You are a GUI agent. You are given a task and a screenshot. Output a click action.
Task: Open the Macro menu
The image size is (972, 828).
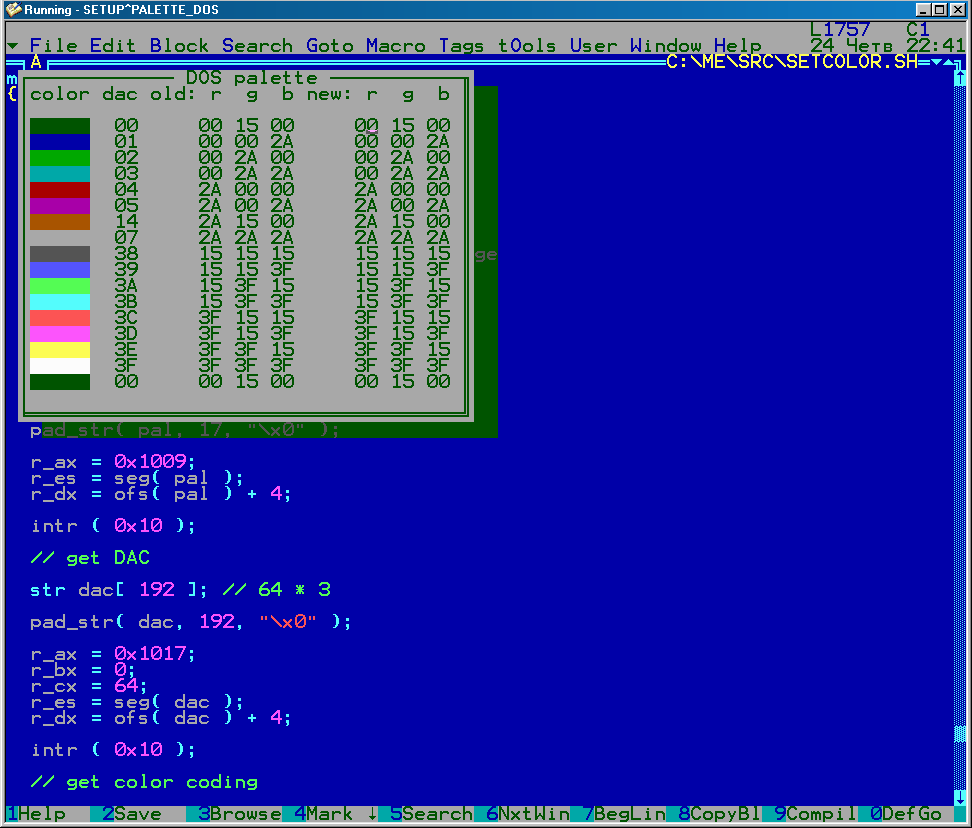[x=396, y=46]
